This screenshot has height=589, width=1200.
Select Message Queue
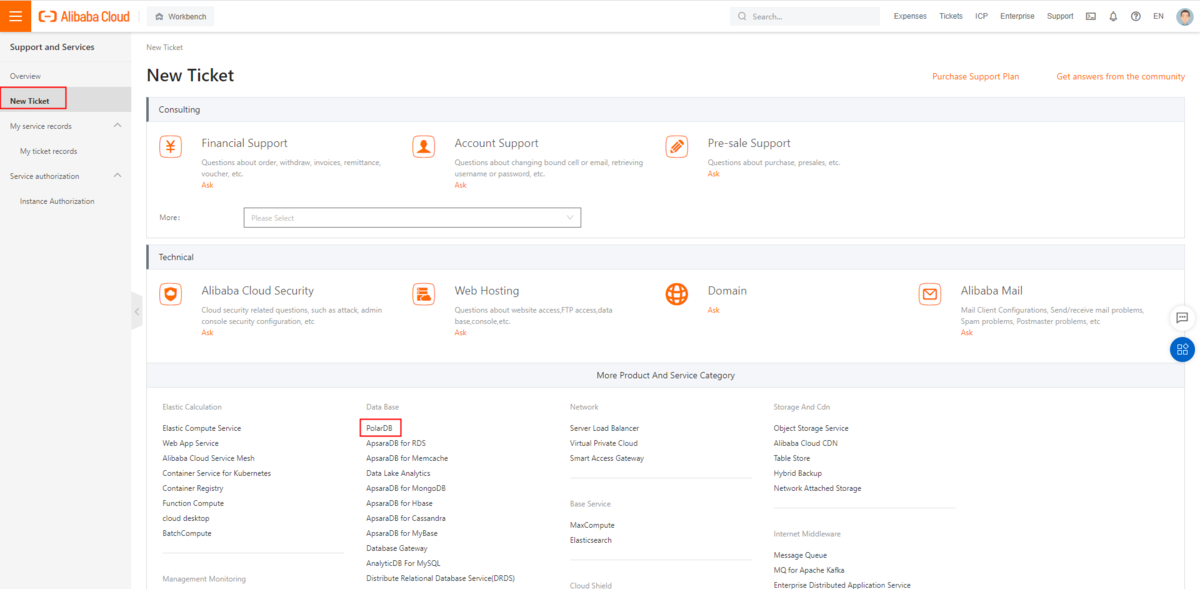(x=800, y=555)
